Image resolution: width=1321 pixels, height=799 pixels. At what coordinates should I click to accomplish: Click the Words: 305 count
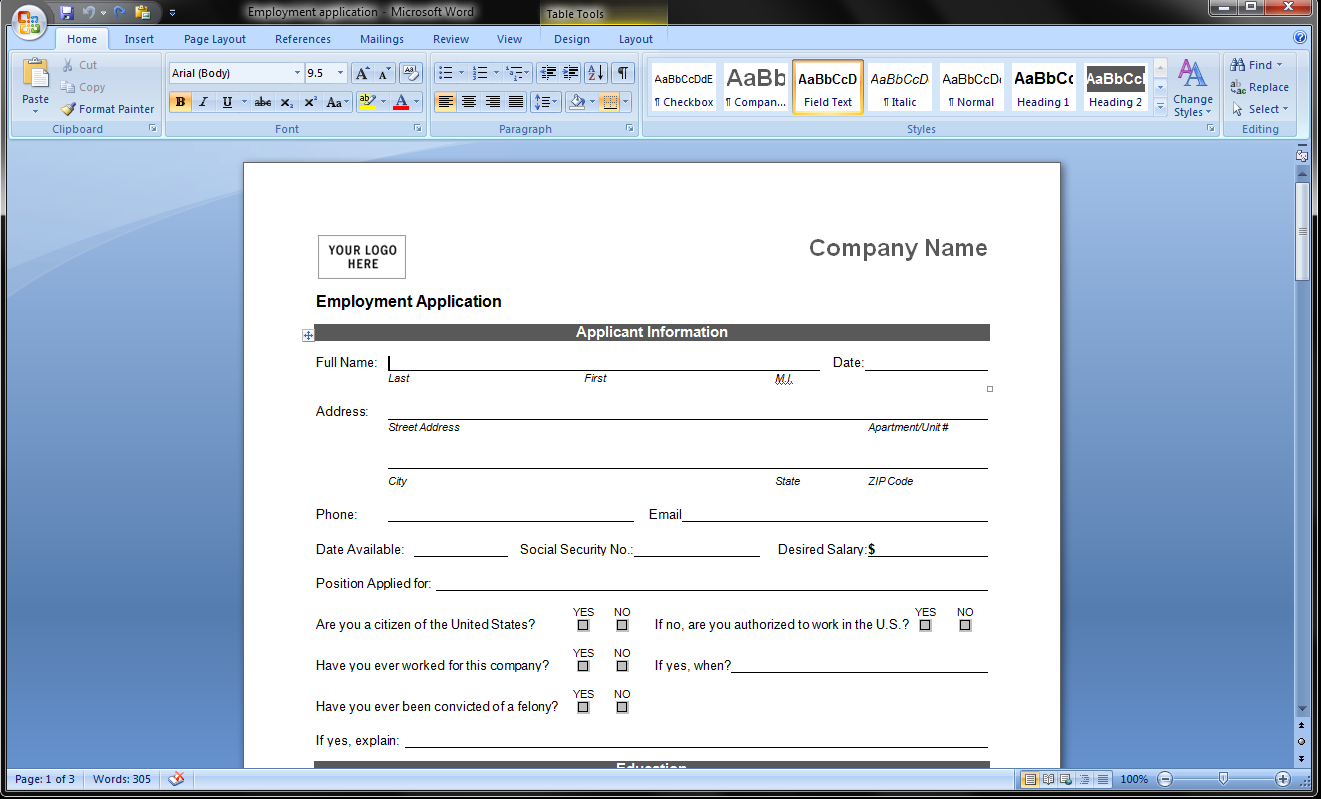122,779
